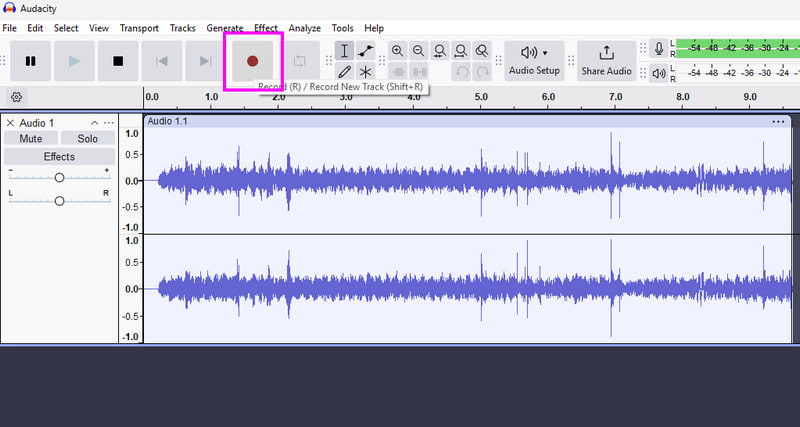Open the Select menu
This screenshot has height=427, width=800.
[x=66, y=28]
